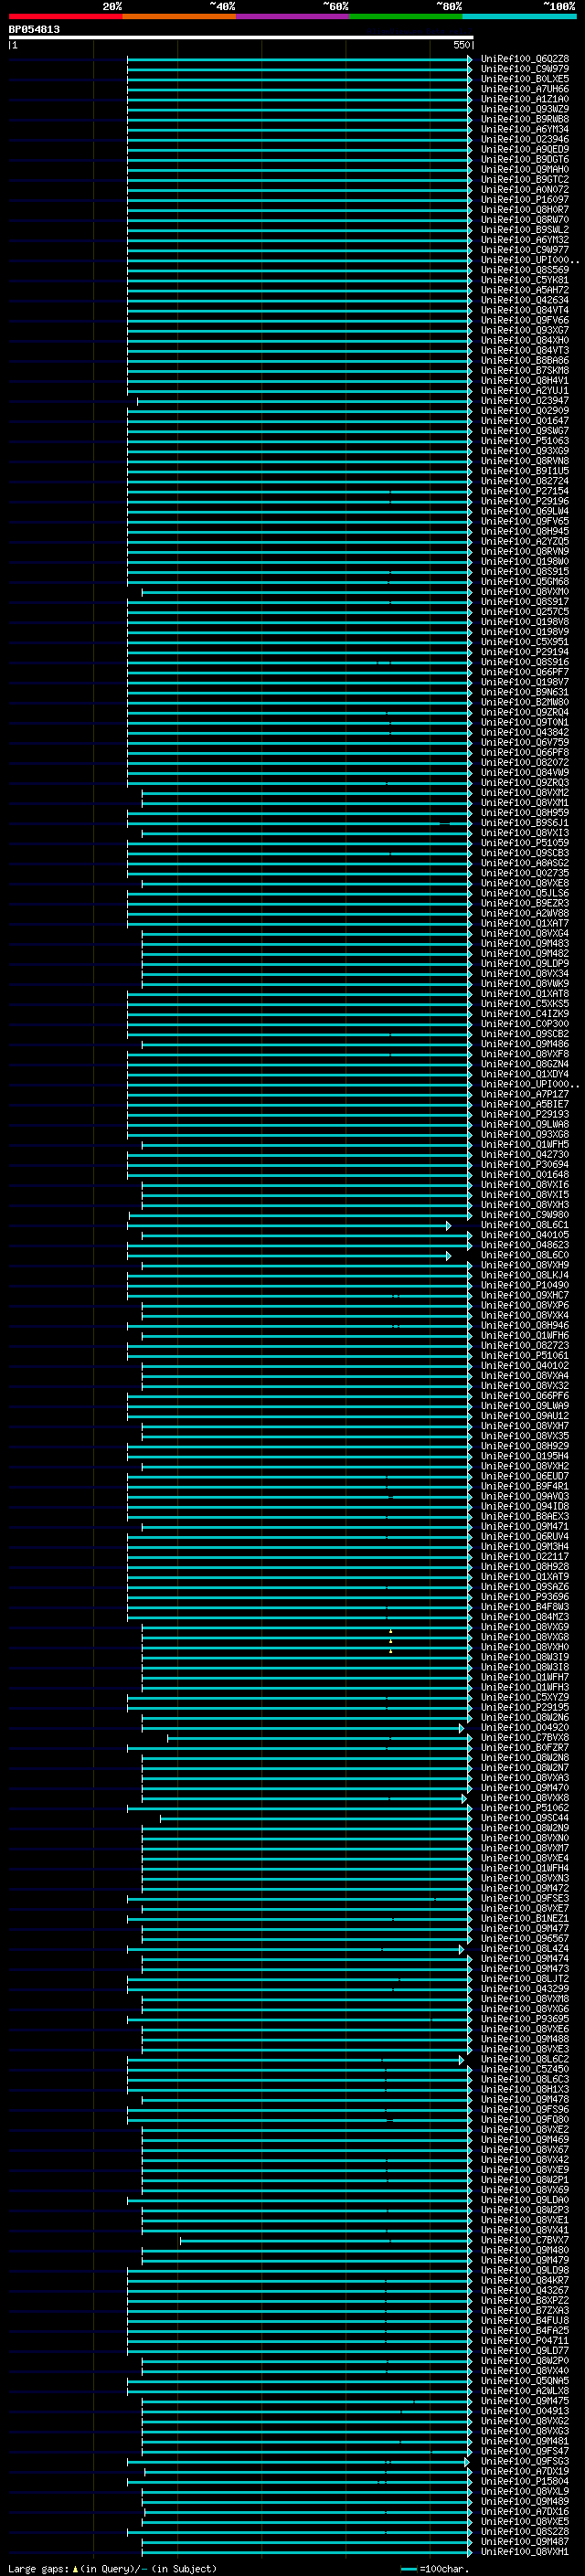Select UniRef100_P51061 hit label
The height and width of the screenshot is (2576, 585).
pos(525,1355)
